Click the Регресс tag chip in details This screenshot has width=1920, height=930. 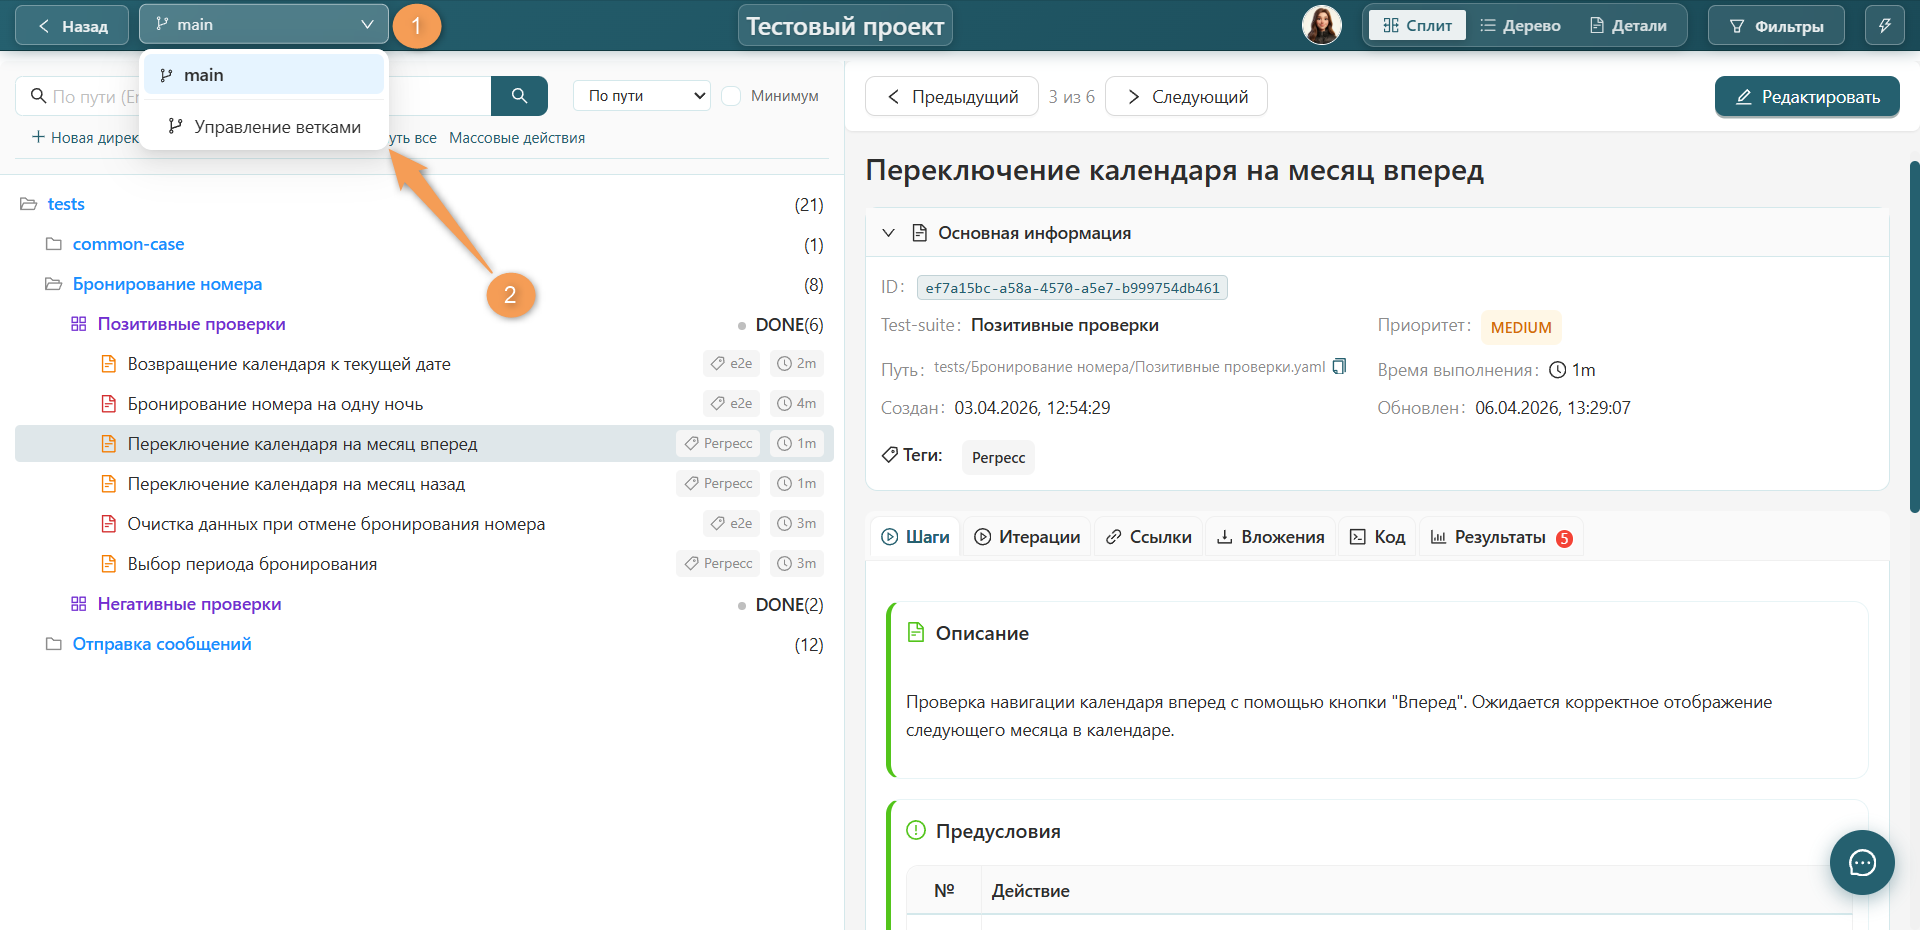998,457
